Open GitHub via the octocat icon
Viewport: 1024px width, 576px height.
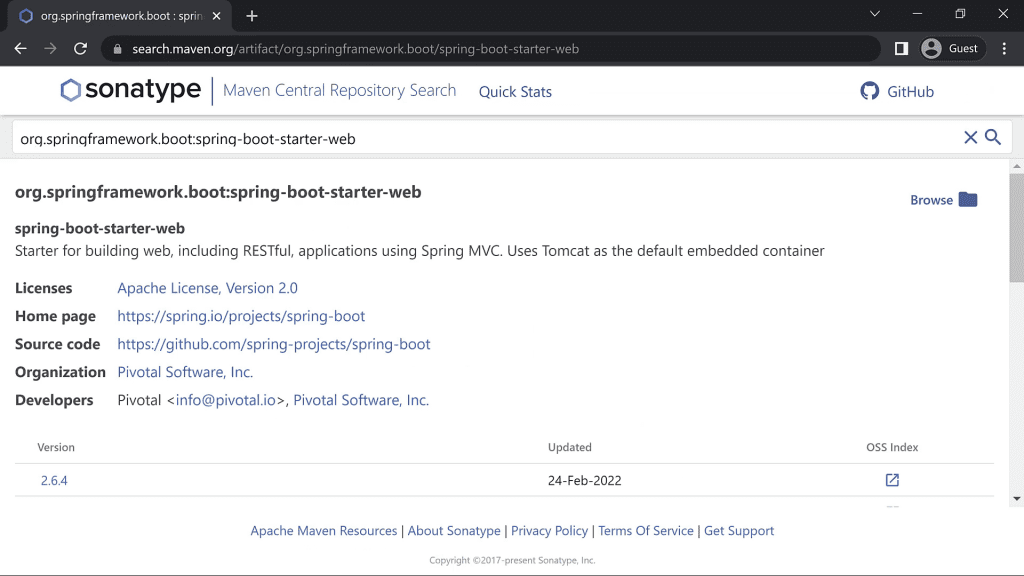tap(870, 91)
